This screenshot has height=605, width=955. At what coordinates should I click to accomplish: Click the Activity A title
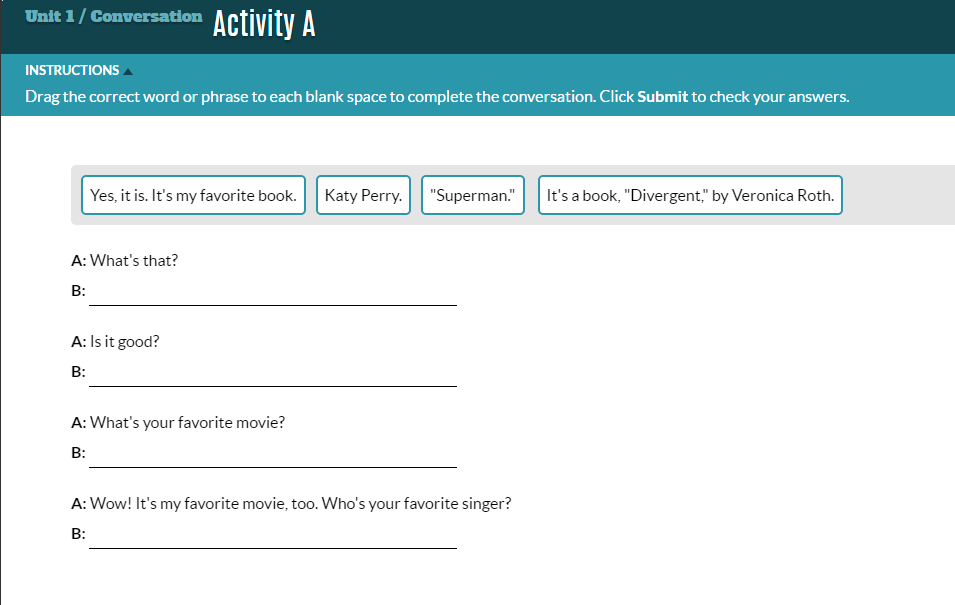click(x=264, y=24)
